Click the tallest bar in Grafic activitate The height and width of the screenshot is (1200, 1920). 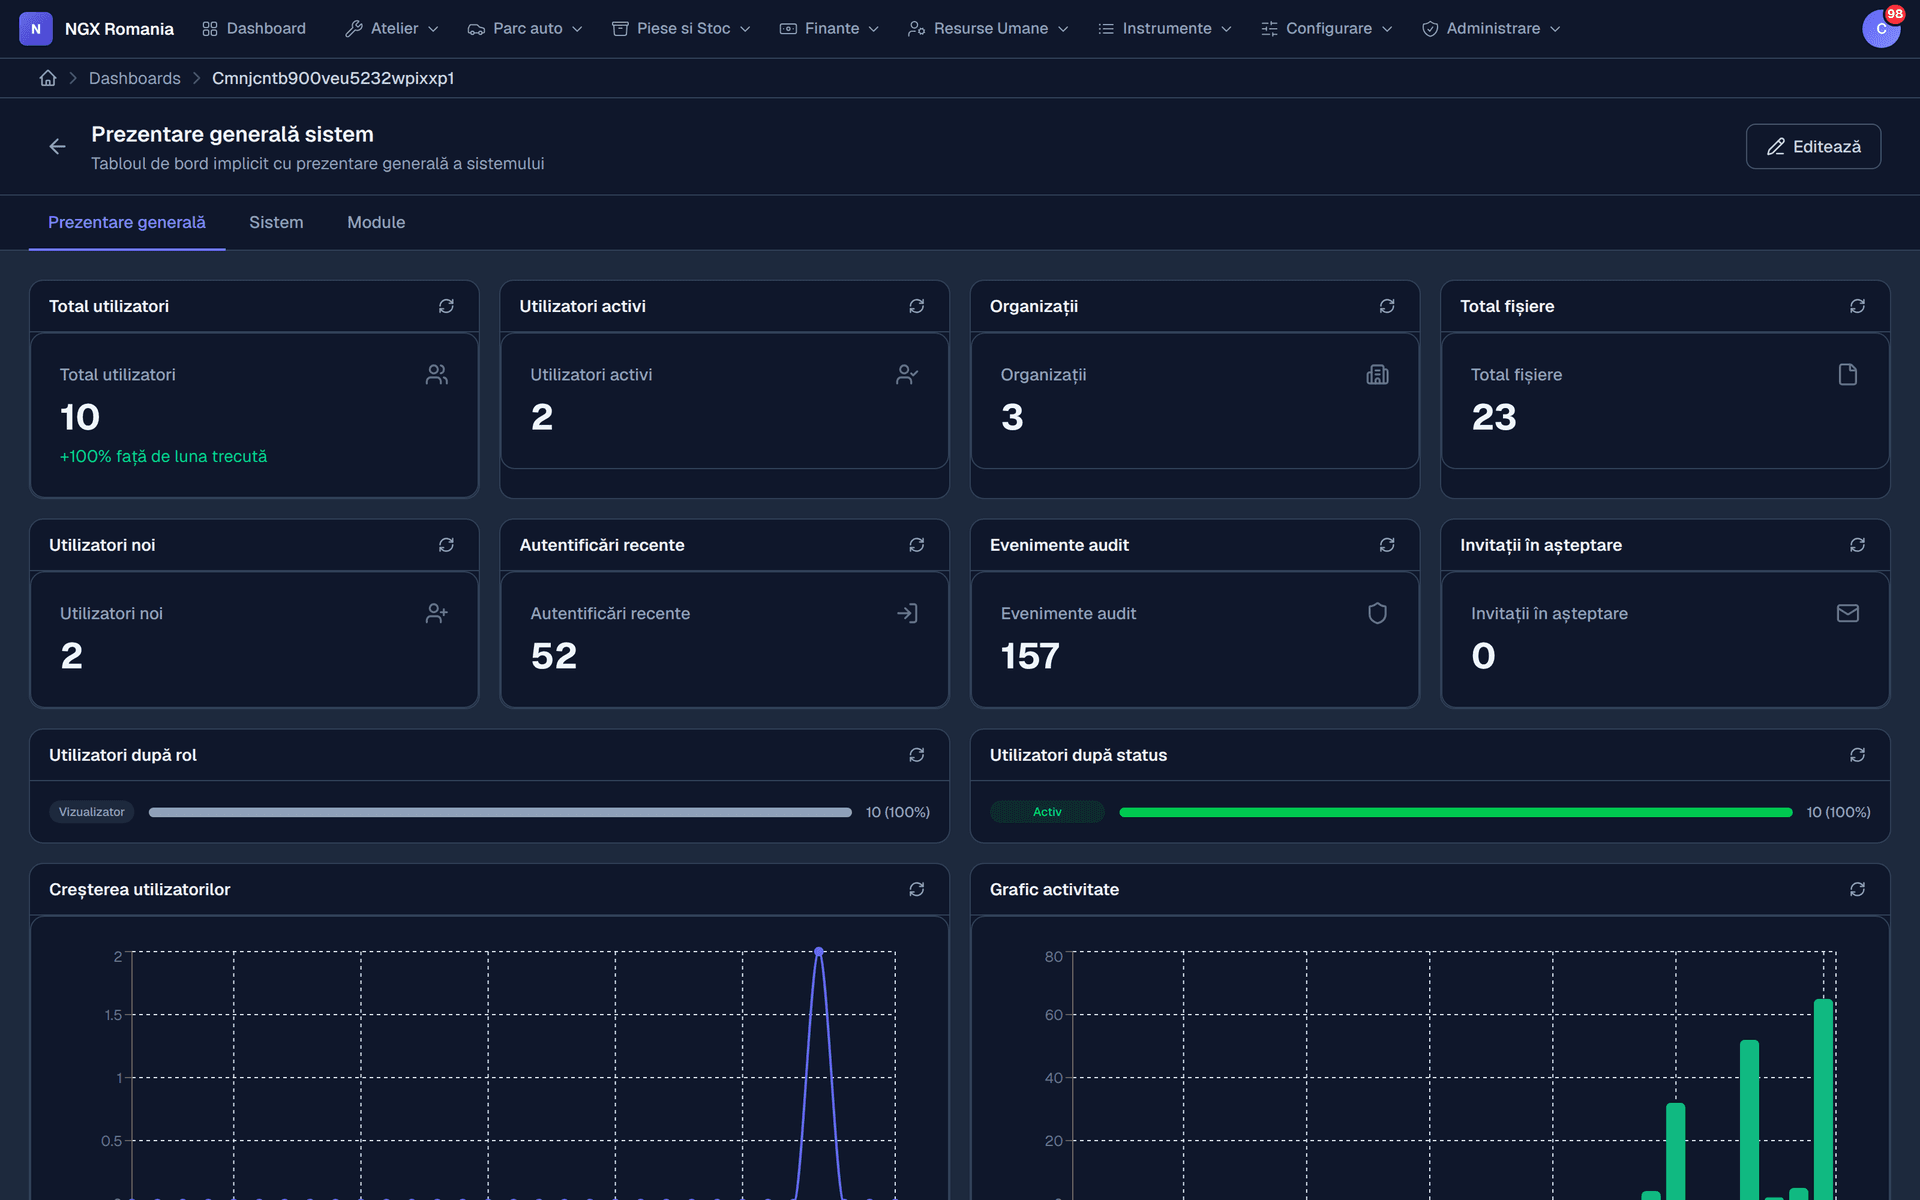click(1823, 1099)
